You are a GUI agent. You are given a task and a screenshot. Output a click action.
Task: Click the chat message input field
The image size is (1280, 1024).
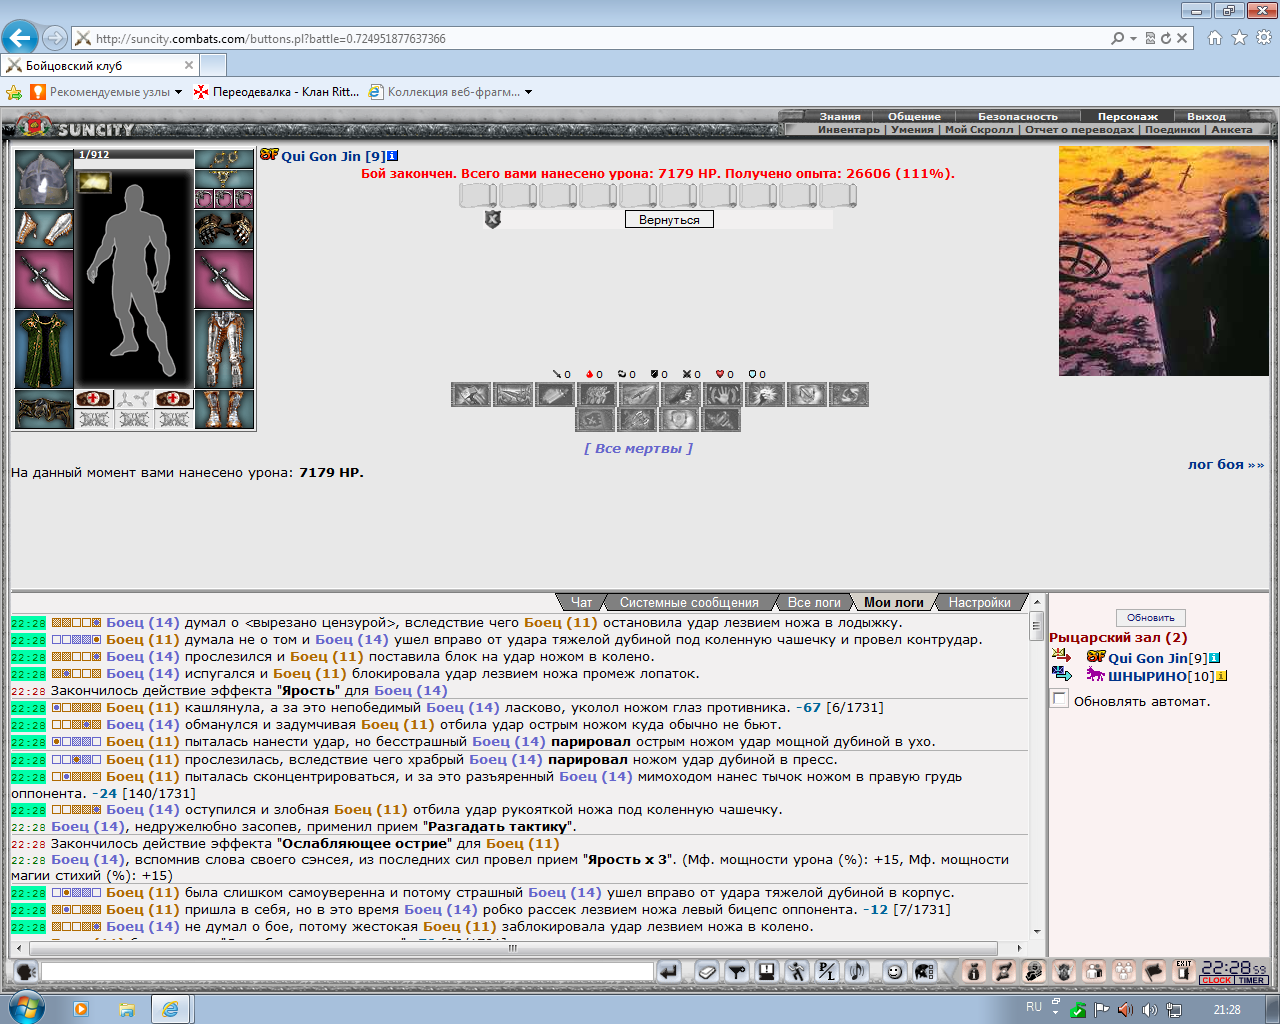[x=347, y=971]
